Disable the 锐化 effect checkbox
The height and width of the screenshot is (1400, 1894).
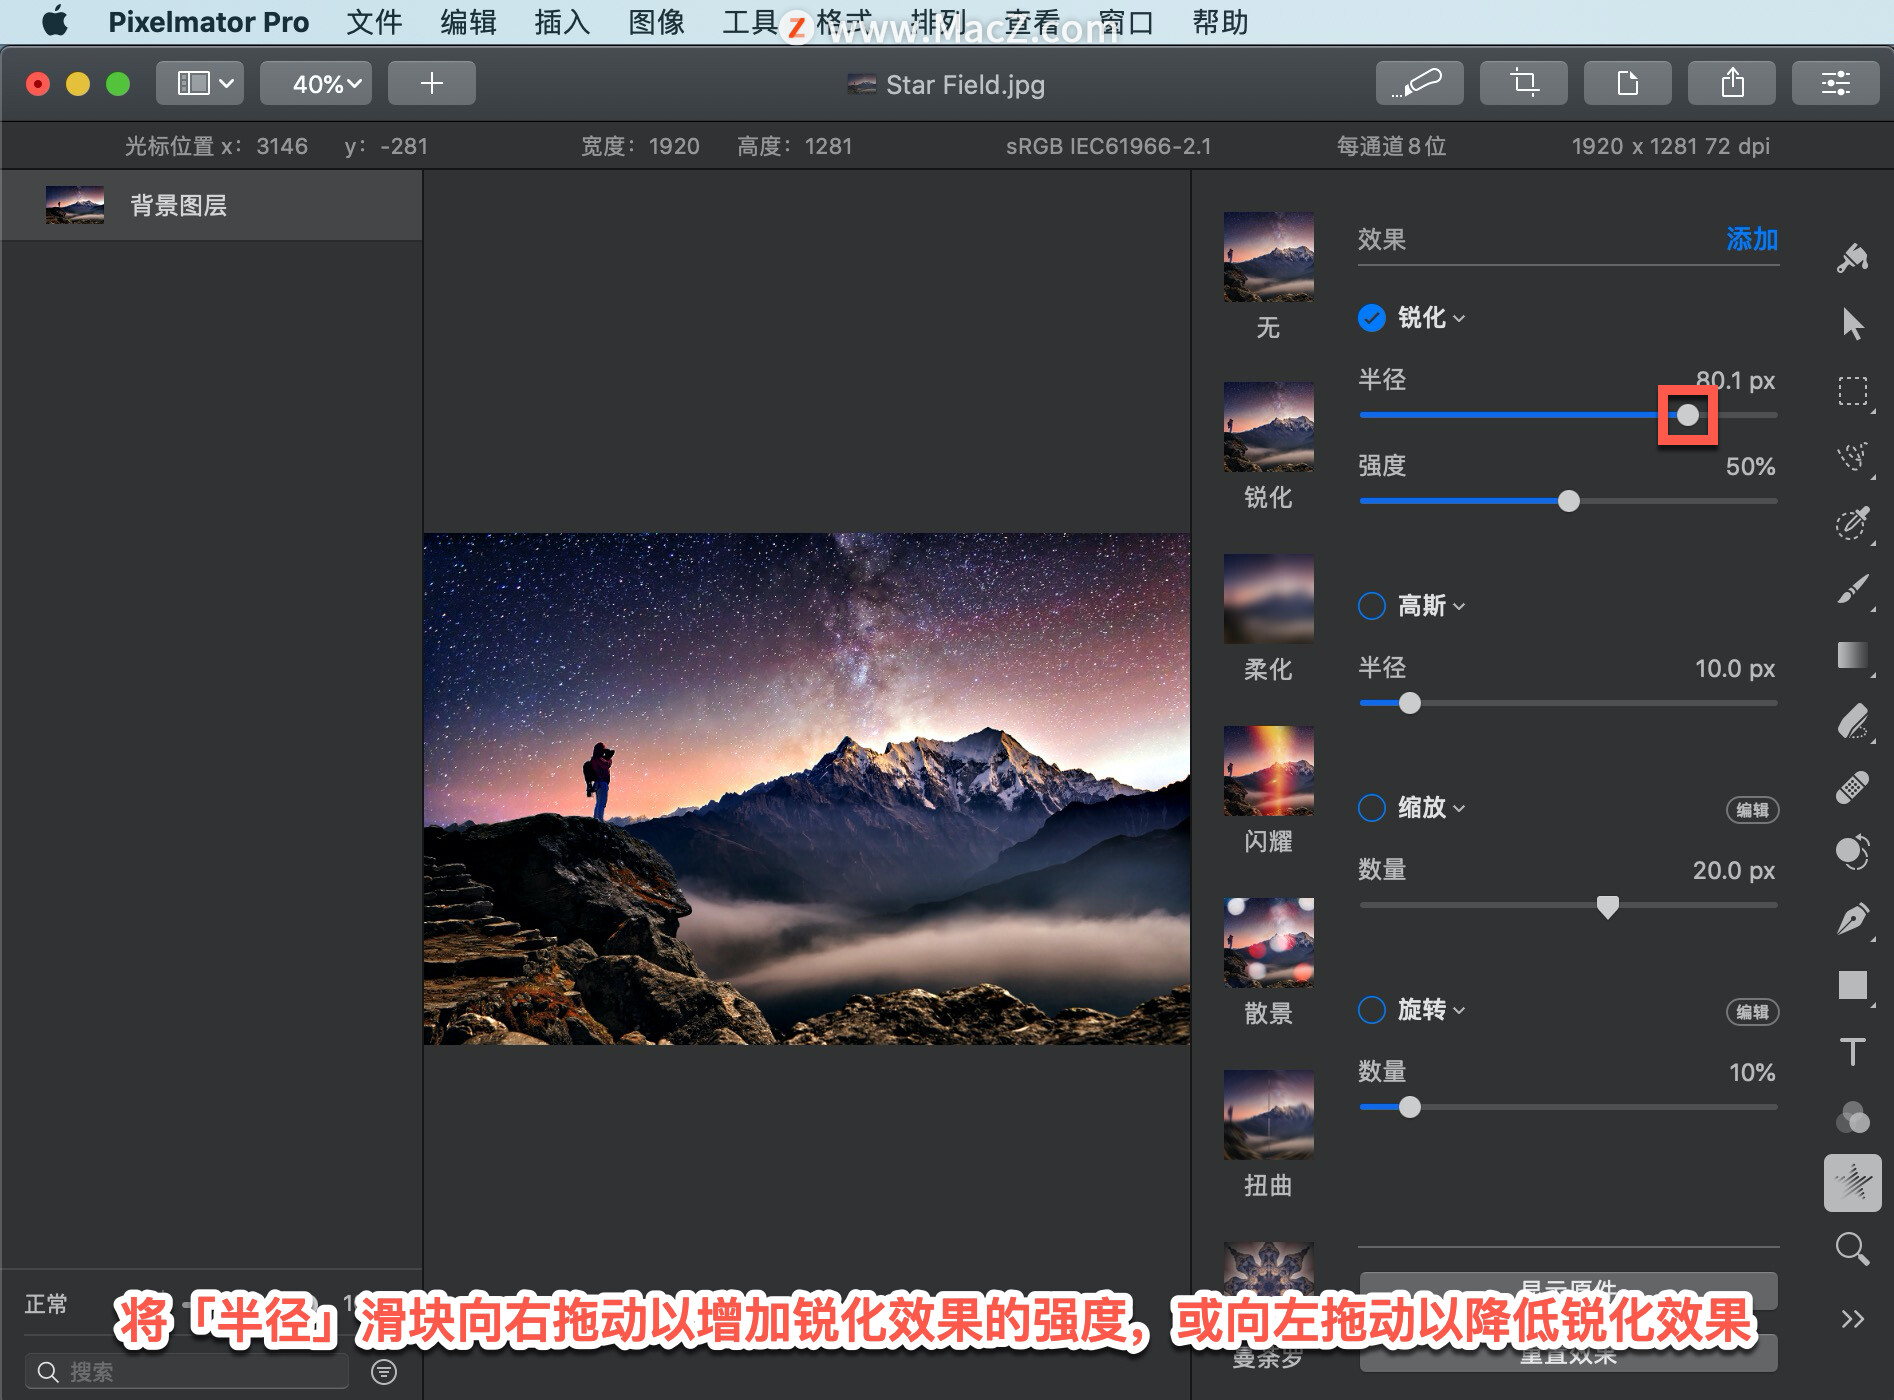click(x=1371, y=318)
